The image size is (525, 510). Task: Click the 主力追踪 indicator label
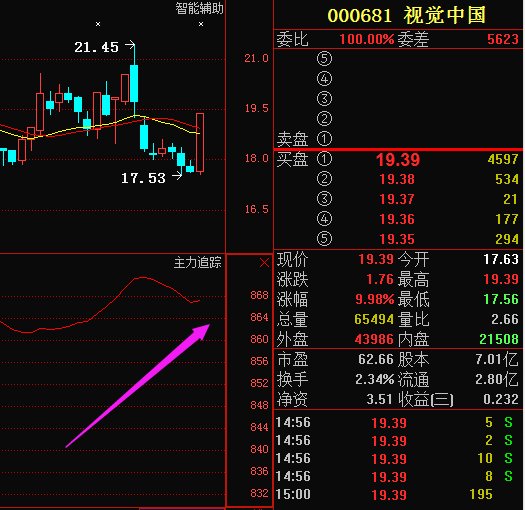(x=198, y=263)
